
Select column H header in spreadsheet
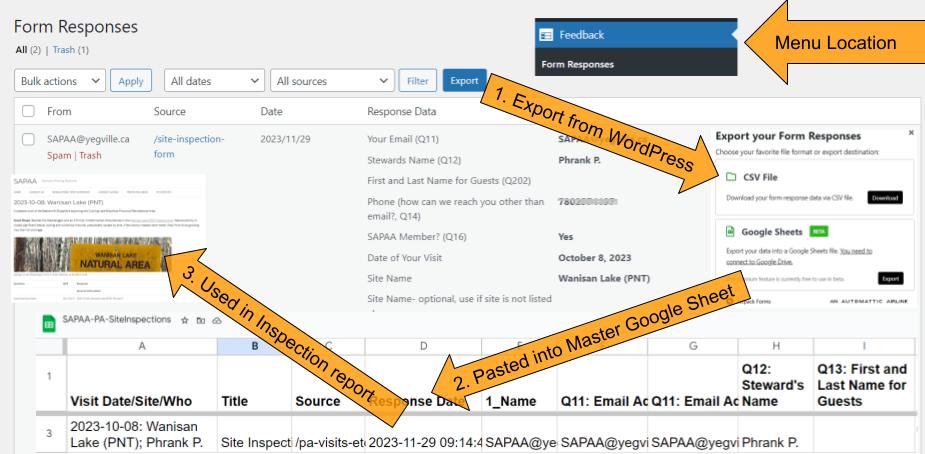[x=775, y=346]
